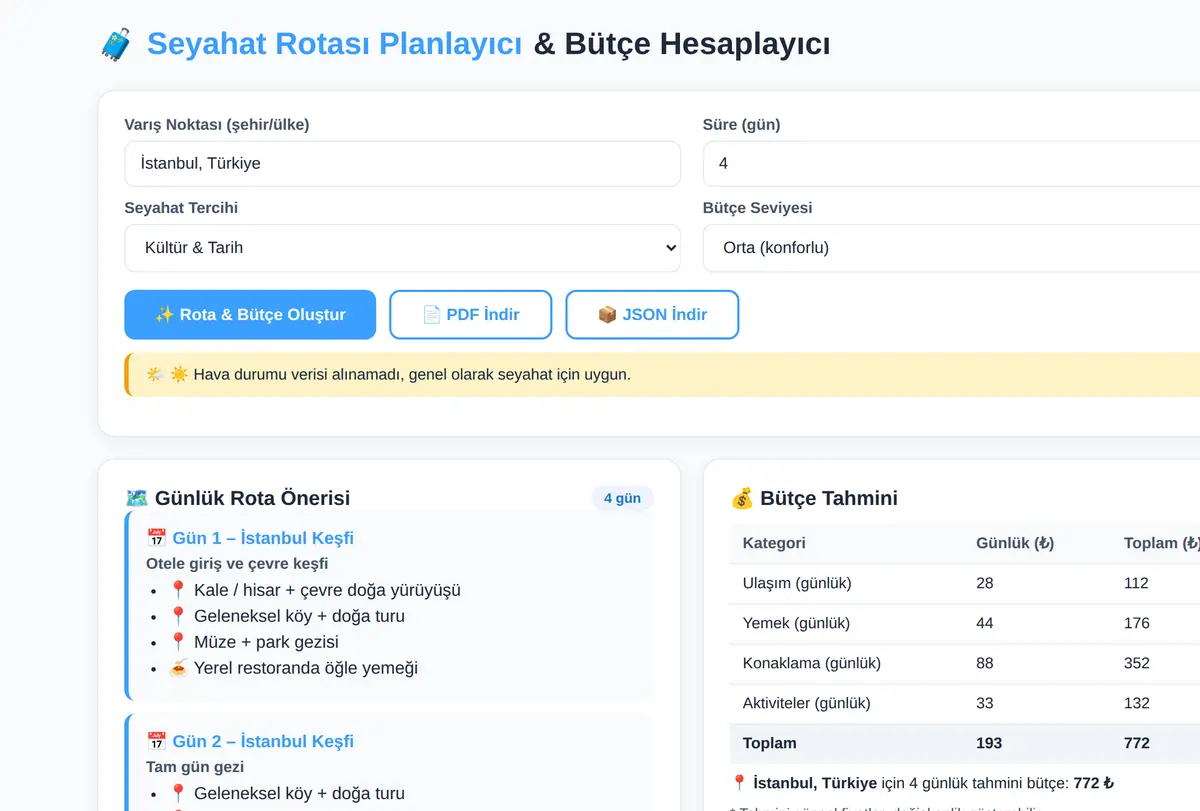This screenshot has height=811, width=1200.
Task: Click the 'Gün 2 – İstanbul Keşfi' heading
Action: click(x=263, y=741)
